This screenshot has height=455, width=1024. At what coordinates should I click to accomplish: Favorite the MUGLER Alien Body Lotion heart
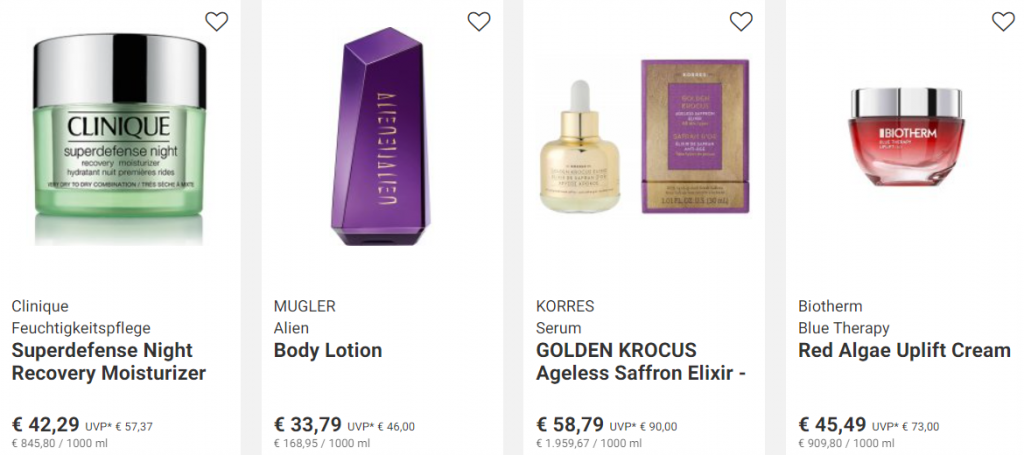click(x=479, y=22)
